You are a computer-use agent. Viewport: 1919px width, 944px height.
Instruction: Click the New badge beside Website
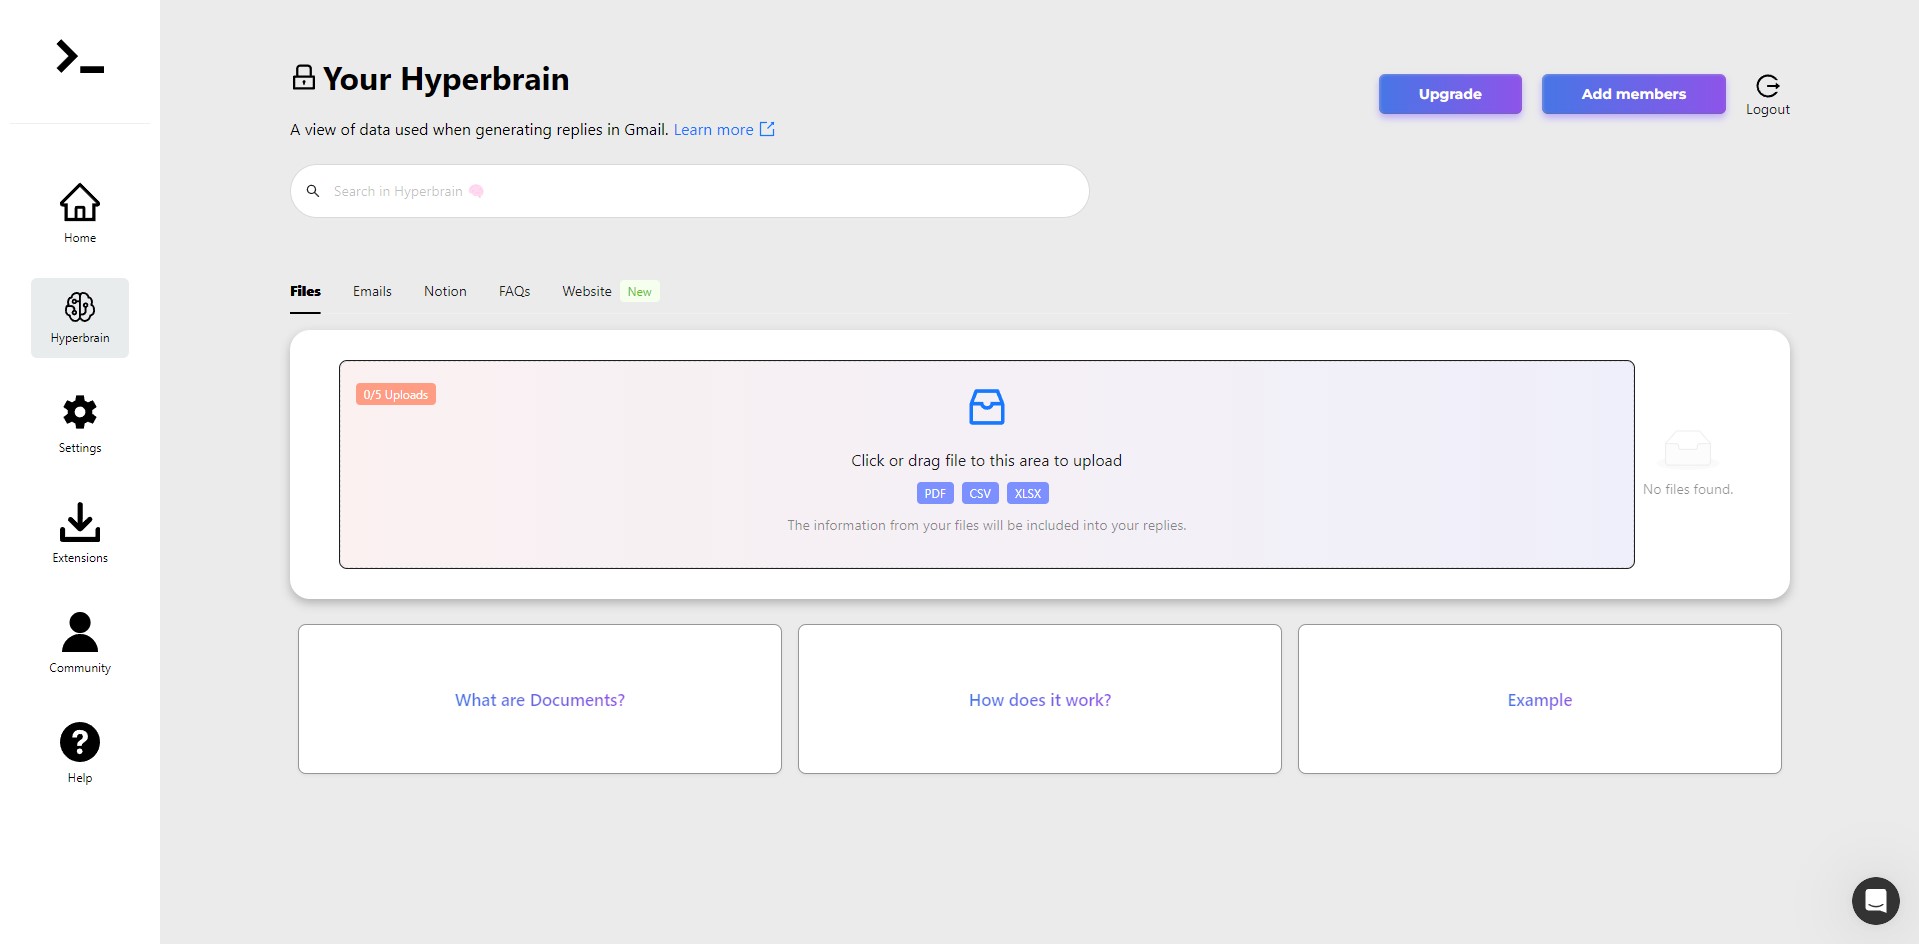pyautogui.click(x=640, y=292)
